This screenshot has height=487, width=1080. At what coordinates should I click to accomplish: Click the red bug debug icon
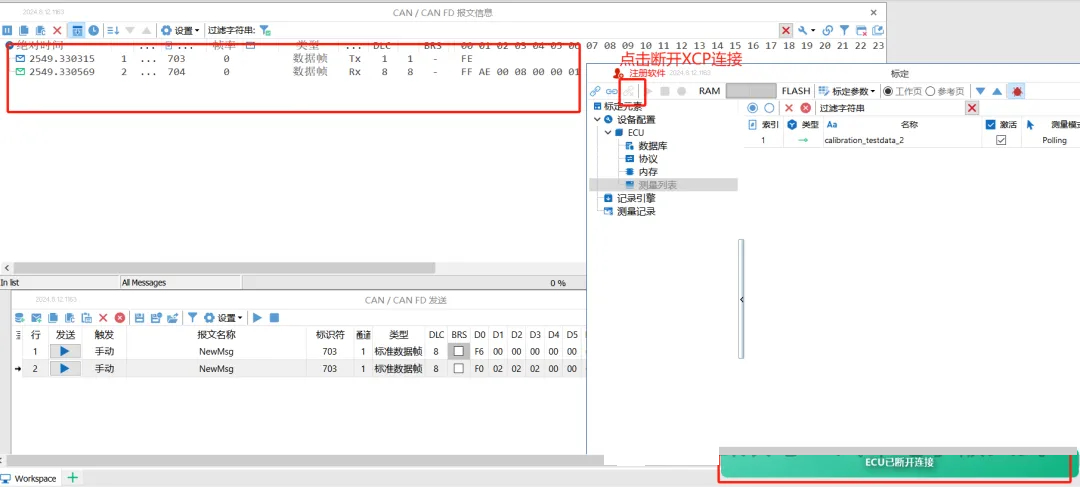click(x=1017, y=91)
